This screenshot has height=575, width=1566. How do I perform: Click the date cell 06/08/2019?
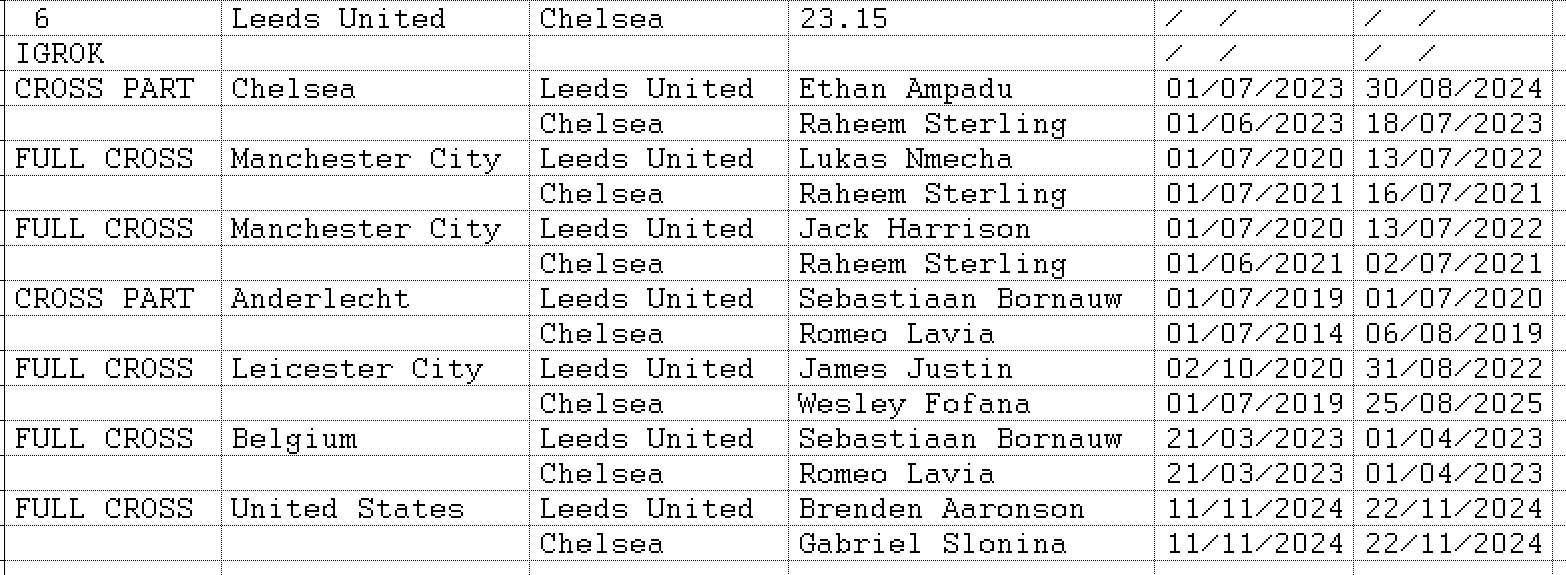point(1454,334)
